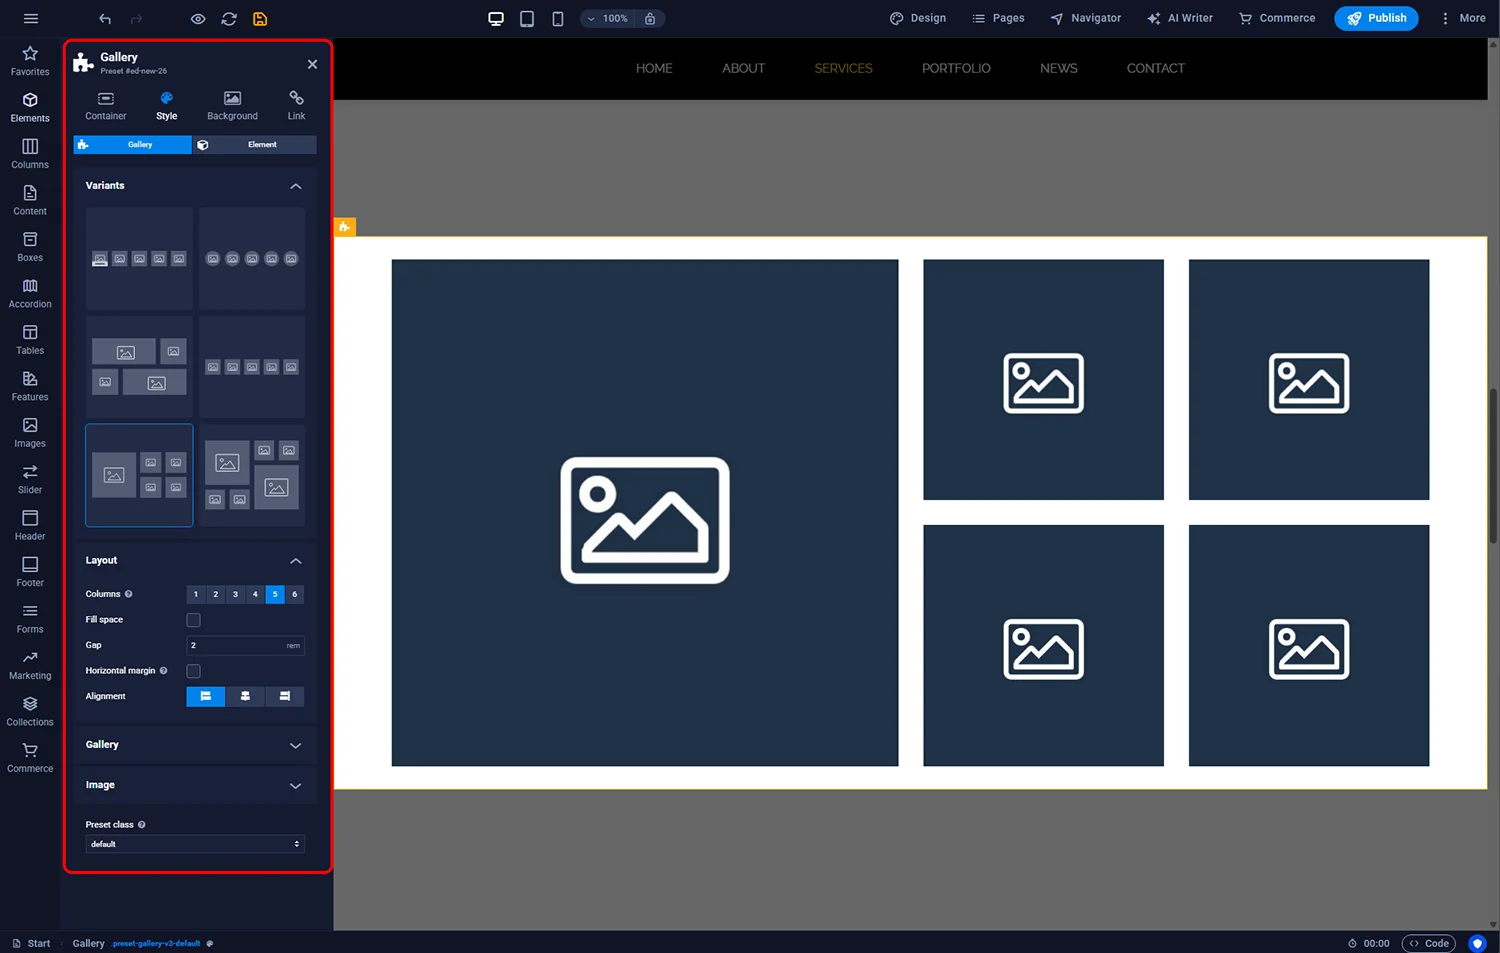Open the Navigator panel
Screen dimensions: 1500x953
(x=1085, y=18)
